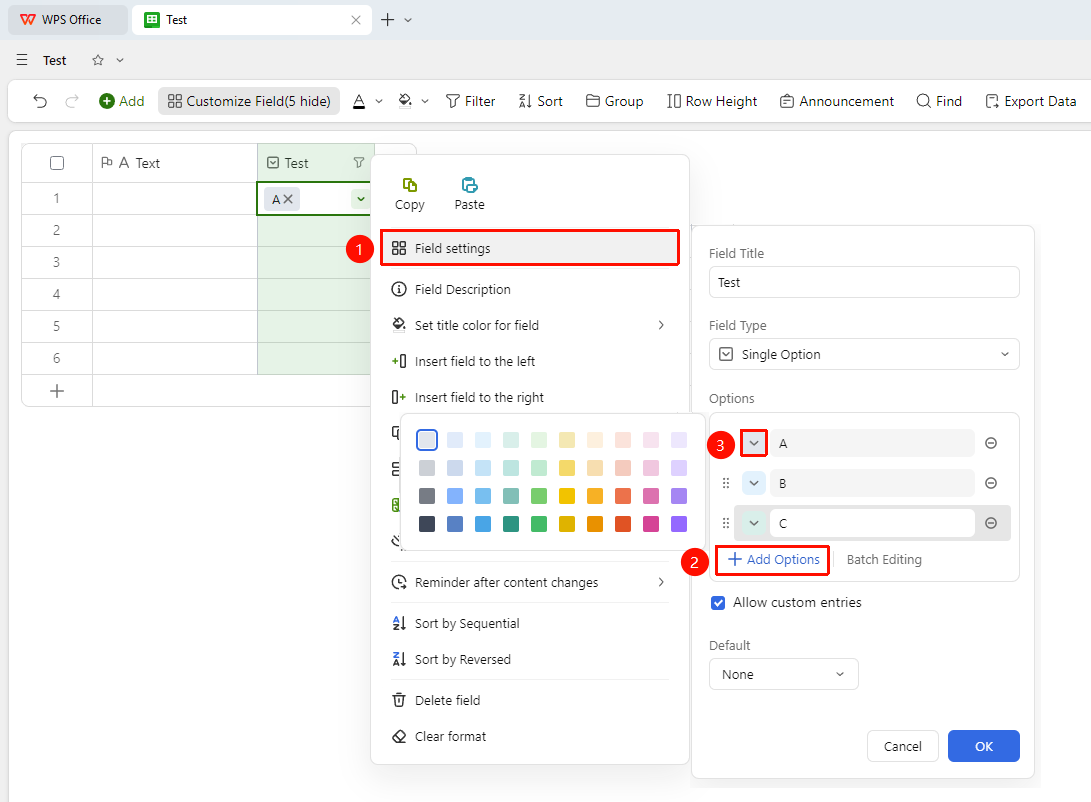Check the select-all rows checkbox
Screen dimensions: 1091x802
(x=57, y=163)
